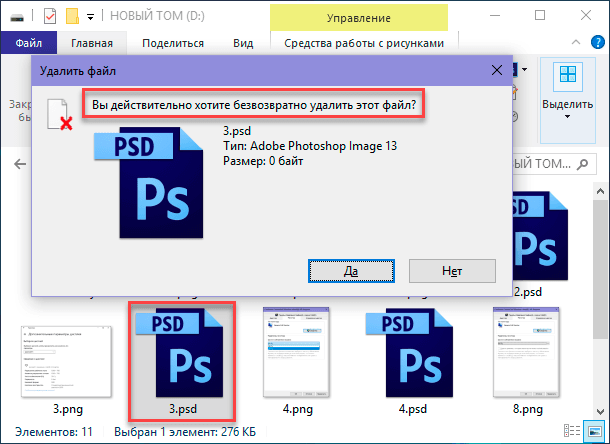610x444 pixels.
Task: Click the vertical scrollbar thumb
Action: [600, 269]
